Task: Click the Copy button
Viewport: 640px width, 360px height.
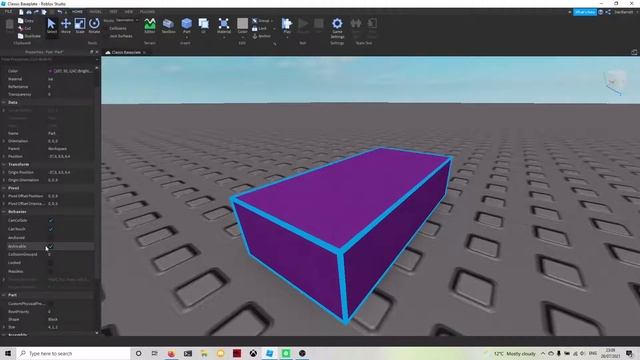Action: [x=26, y=20]
